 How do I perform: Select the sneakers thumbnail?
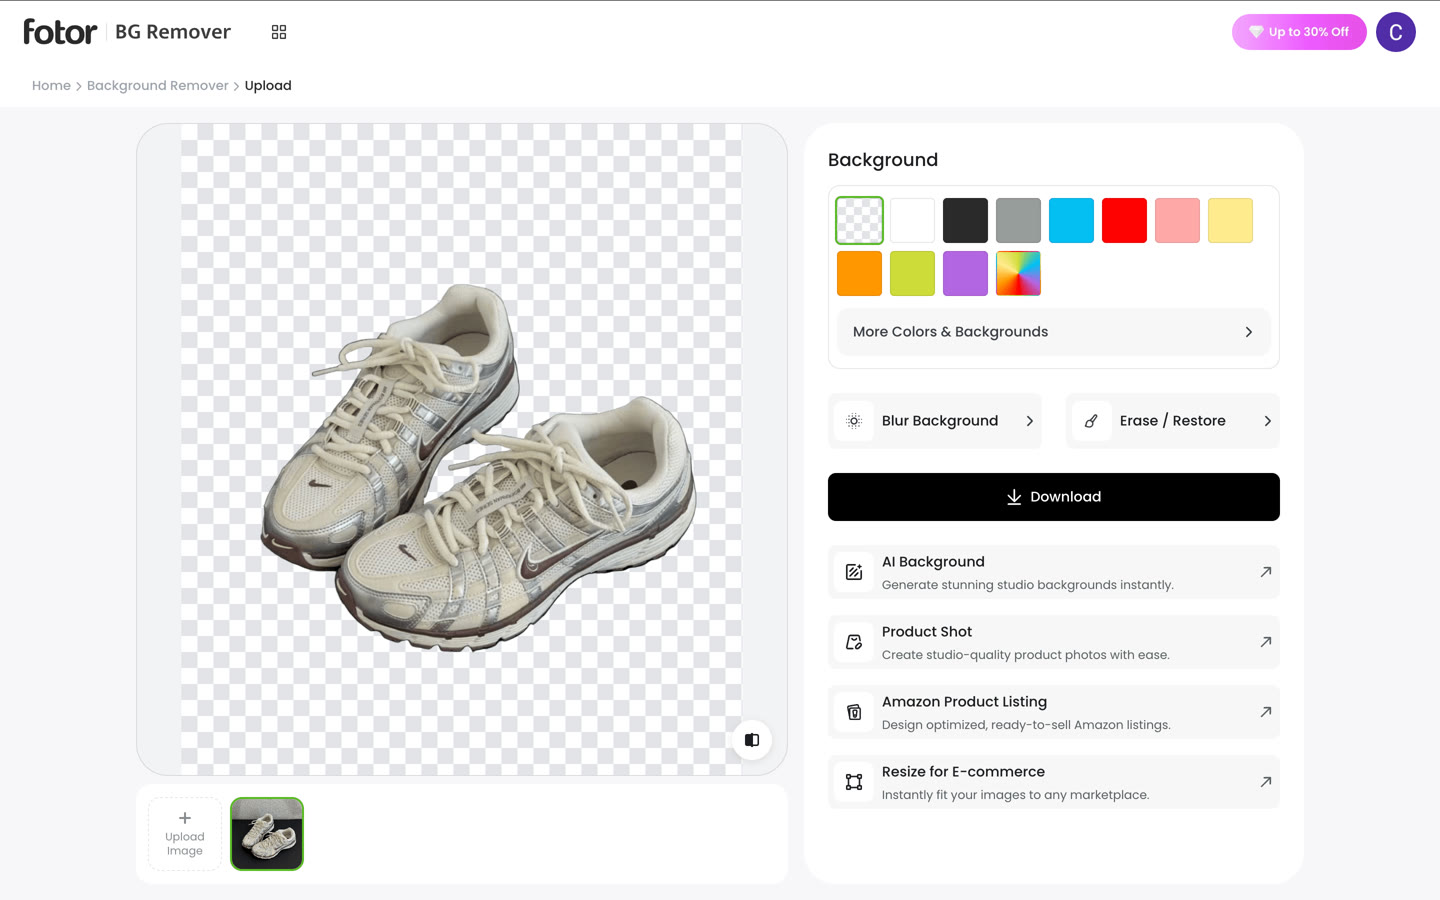[x=267, y=834]
